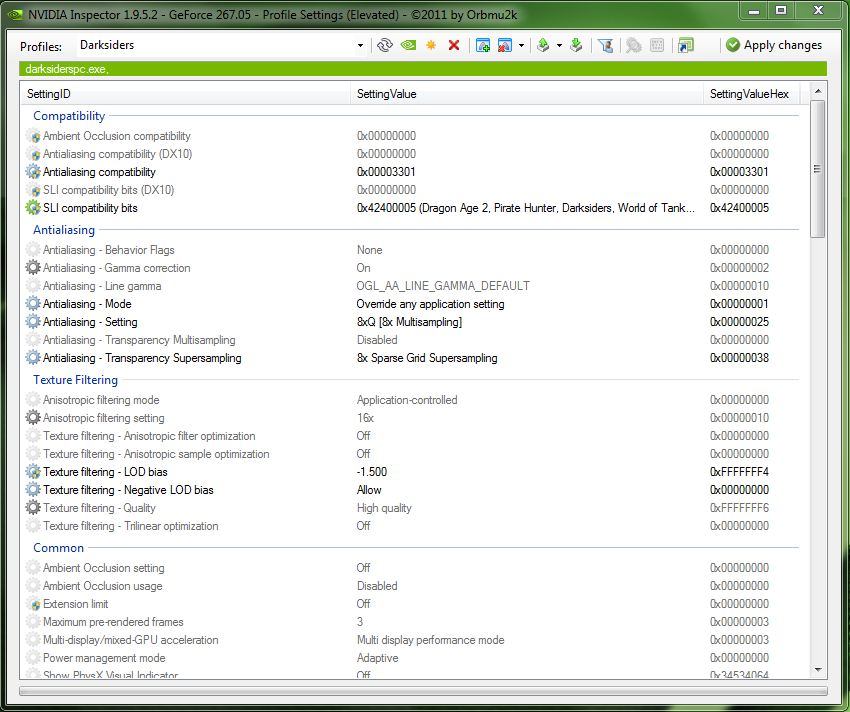Click 8xQ [8x Multisampling] value
Screen dimensions: 850x712
coord(409,322)
